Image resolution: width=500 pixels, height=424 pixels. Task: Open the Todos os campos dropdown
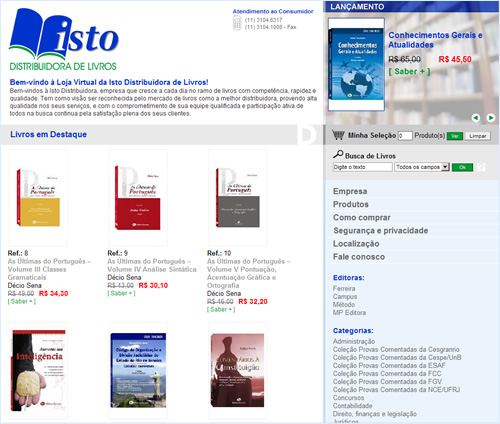click(422, 167)
